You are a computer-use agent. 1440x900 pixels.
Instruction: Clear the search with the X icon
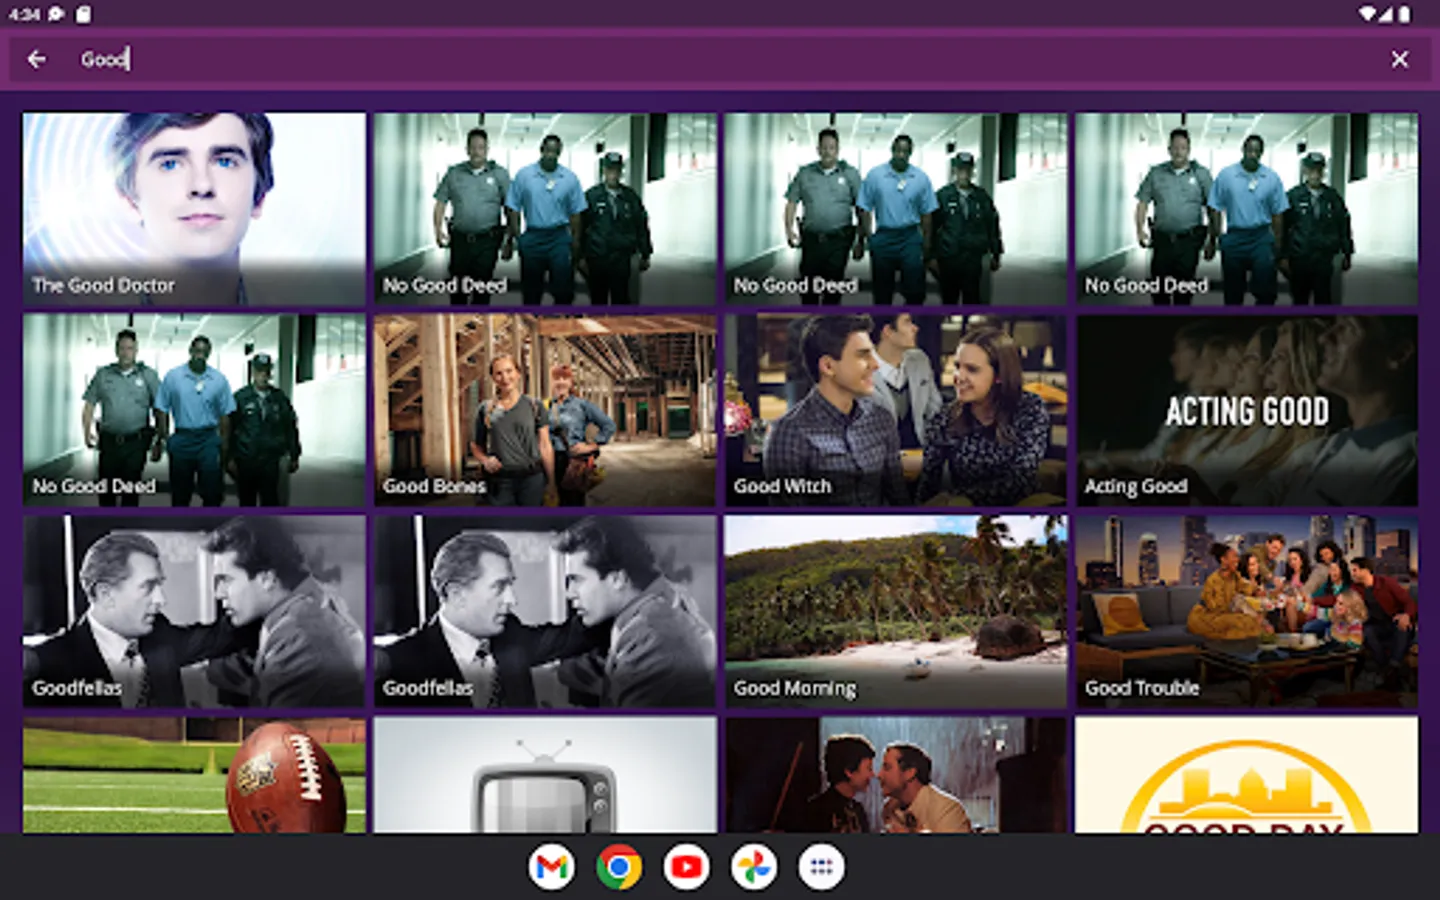(1400, 60)
